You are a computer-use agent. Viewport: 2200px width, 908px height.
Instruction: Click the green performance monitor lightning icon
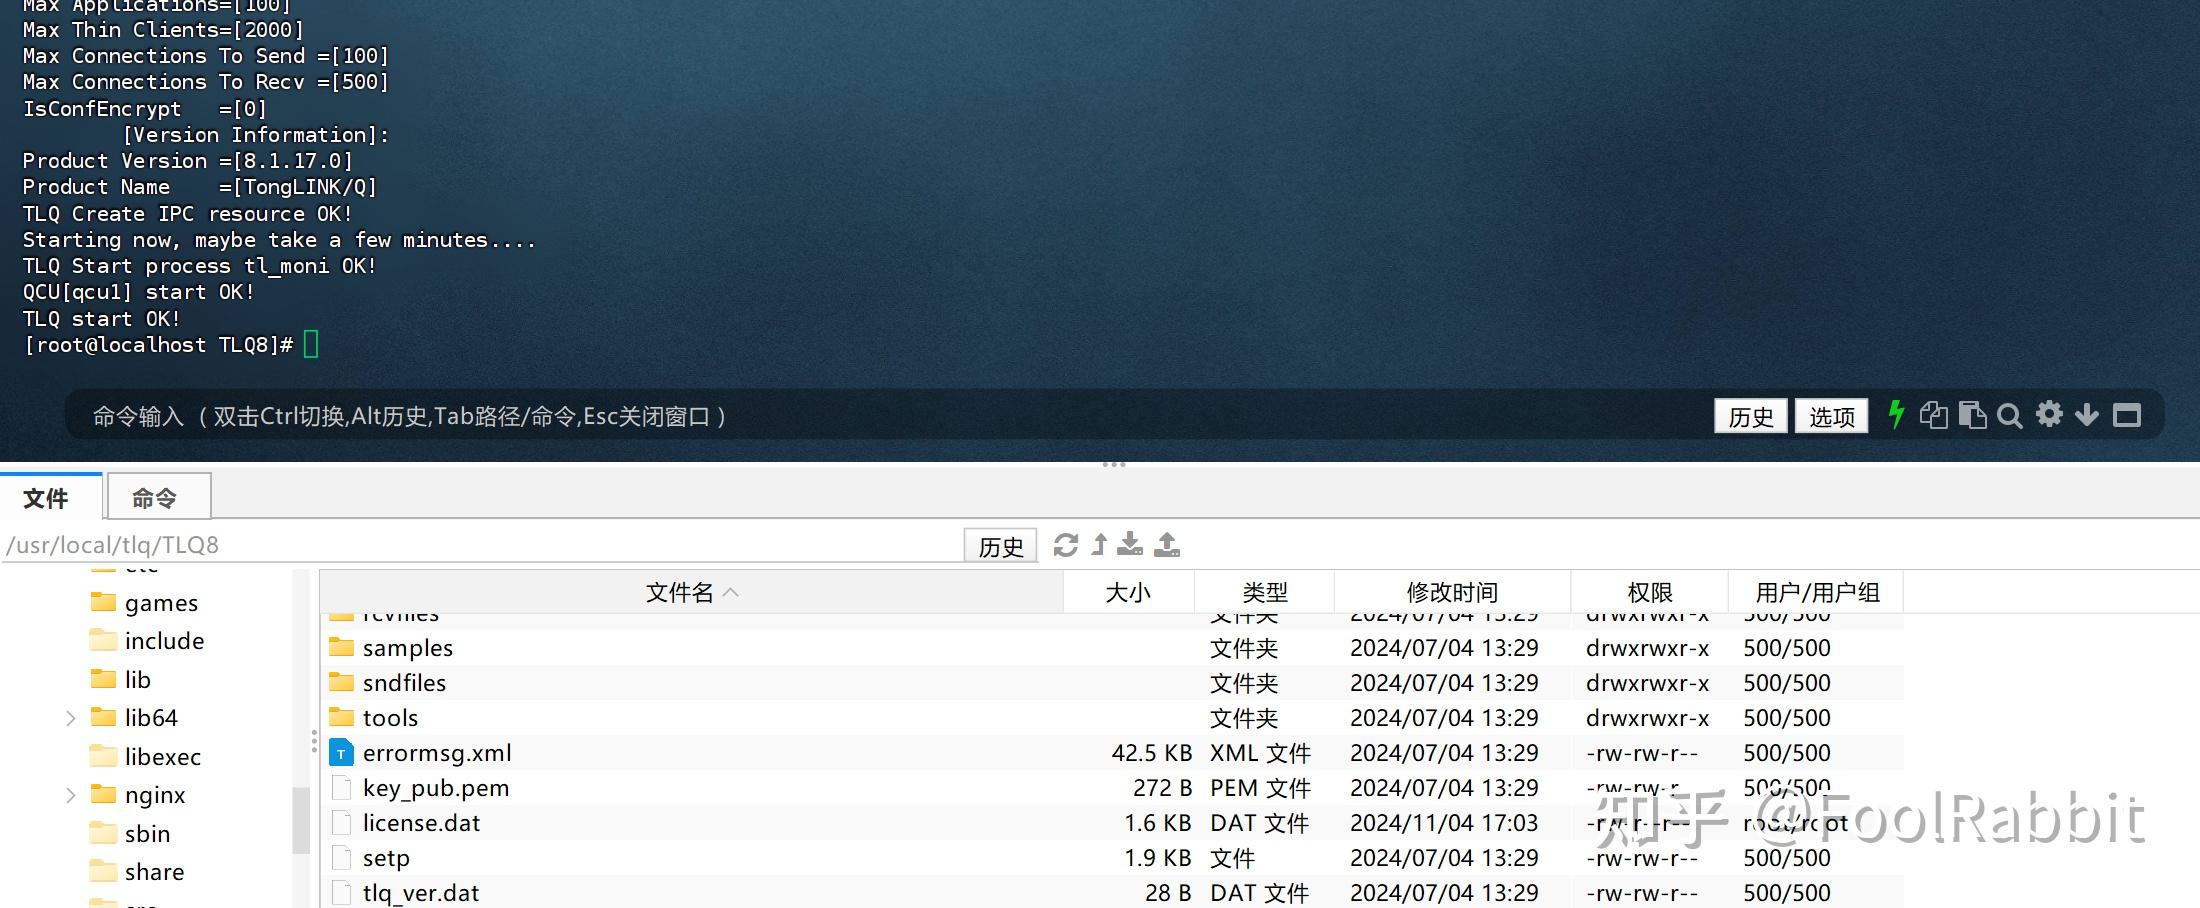pos(1897,415)
